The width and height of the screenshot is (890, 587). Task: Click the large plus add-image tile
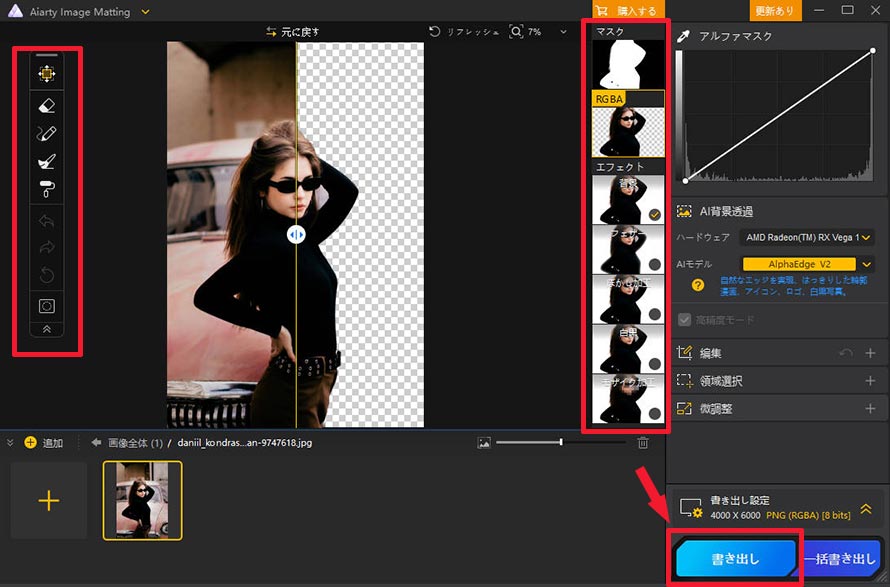click(x=49, y=500)
